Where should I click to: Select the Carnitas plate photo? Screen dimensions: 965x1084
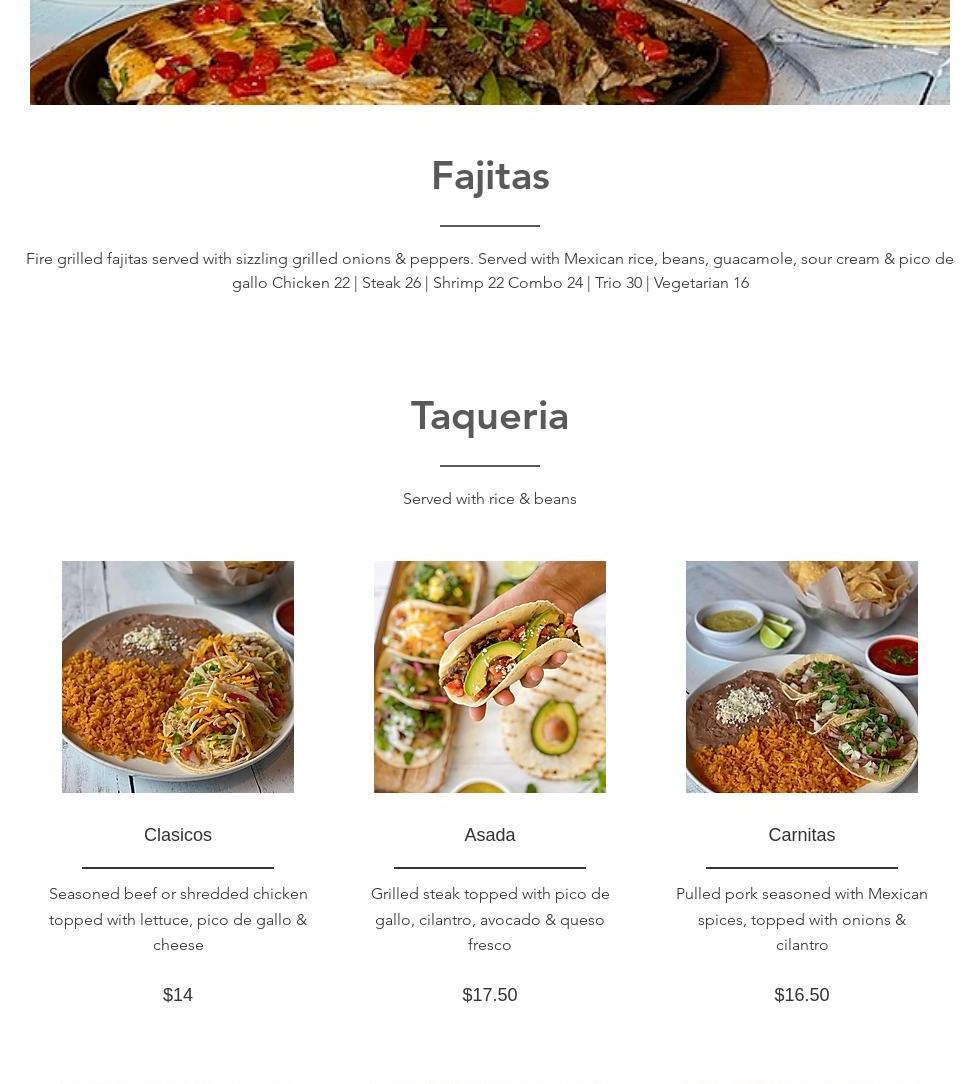click(801, 676)
